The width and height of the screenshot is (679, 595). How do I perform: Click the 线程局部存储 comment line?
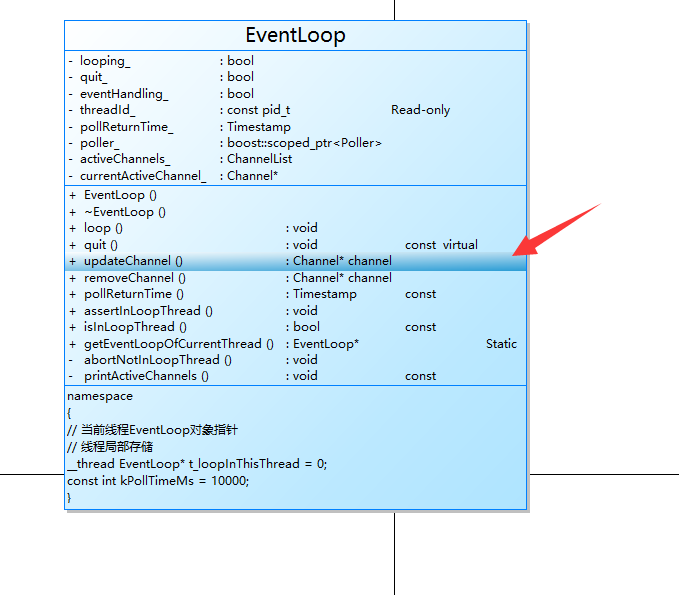point(110,447)
